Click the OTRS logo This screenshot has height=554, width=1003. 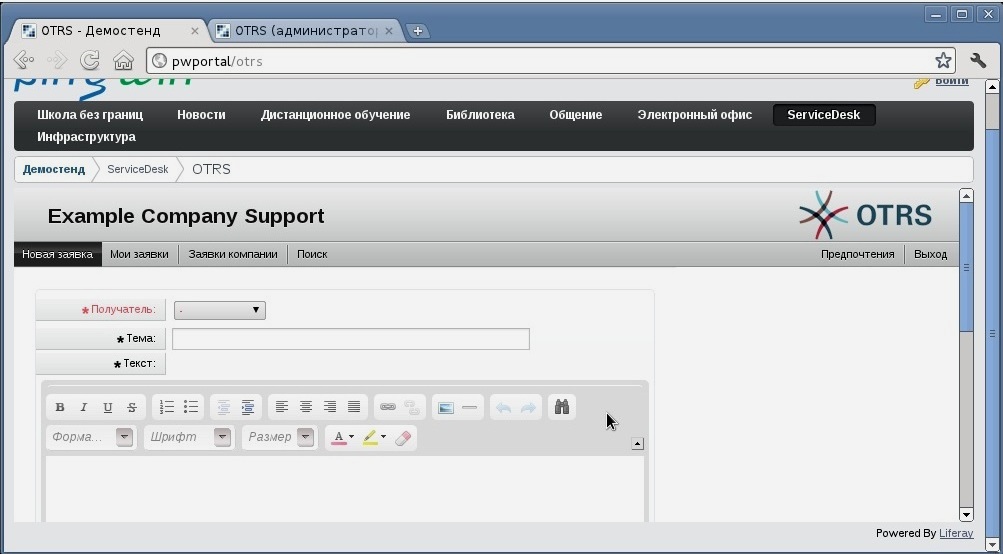click(x=865, y=216)
